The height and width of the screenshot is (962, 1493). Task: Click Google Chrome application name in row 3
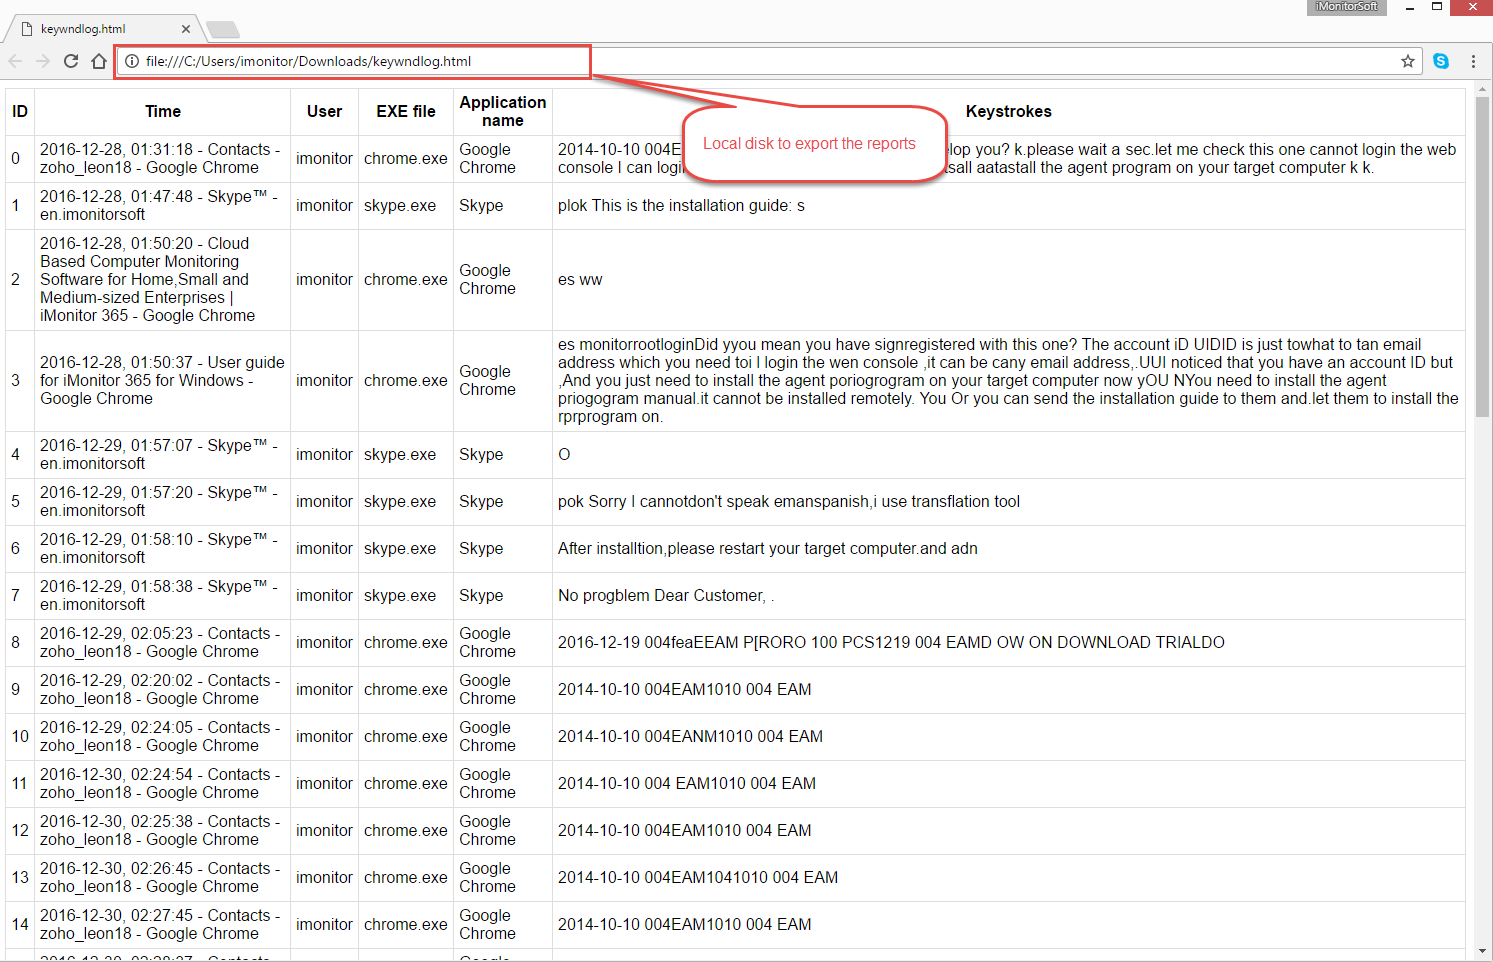point(487,380)
